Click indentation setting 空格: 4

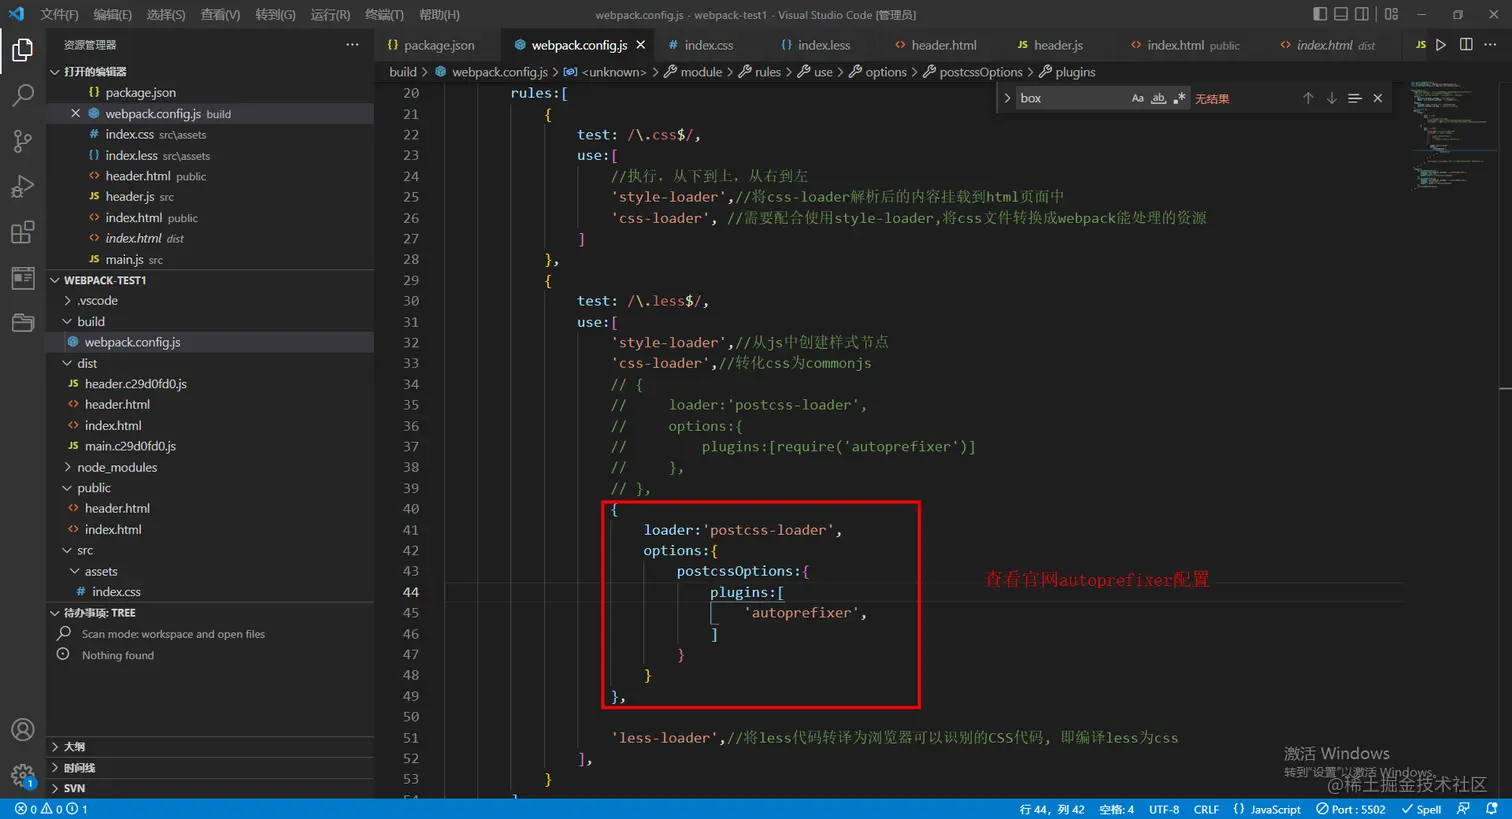[x=1116, y=809]
